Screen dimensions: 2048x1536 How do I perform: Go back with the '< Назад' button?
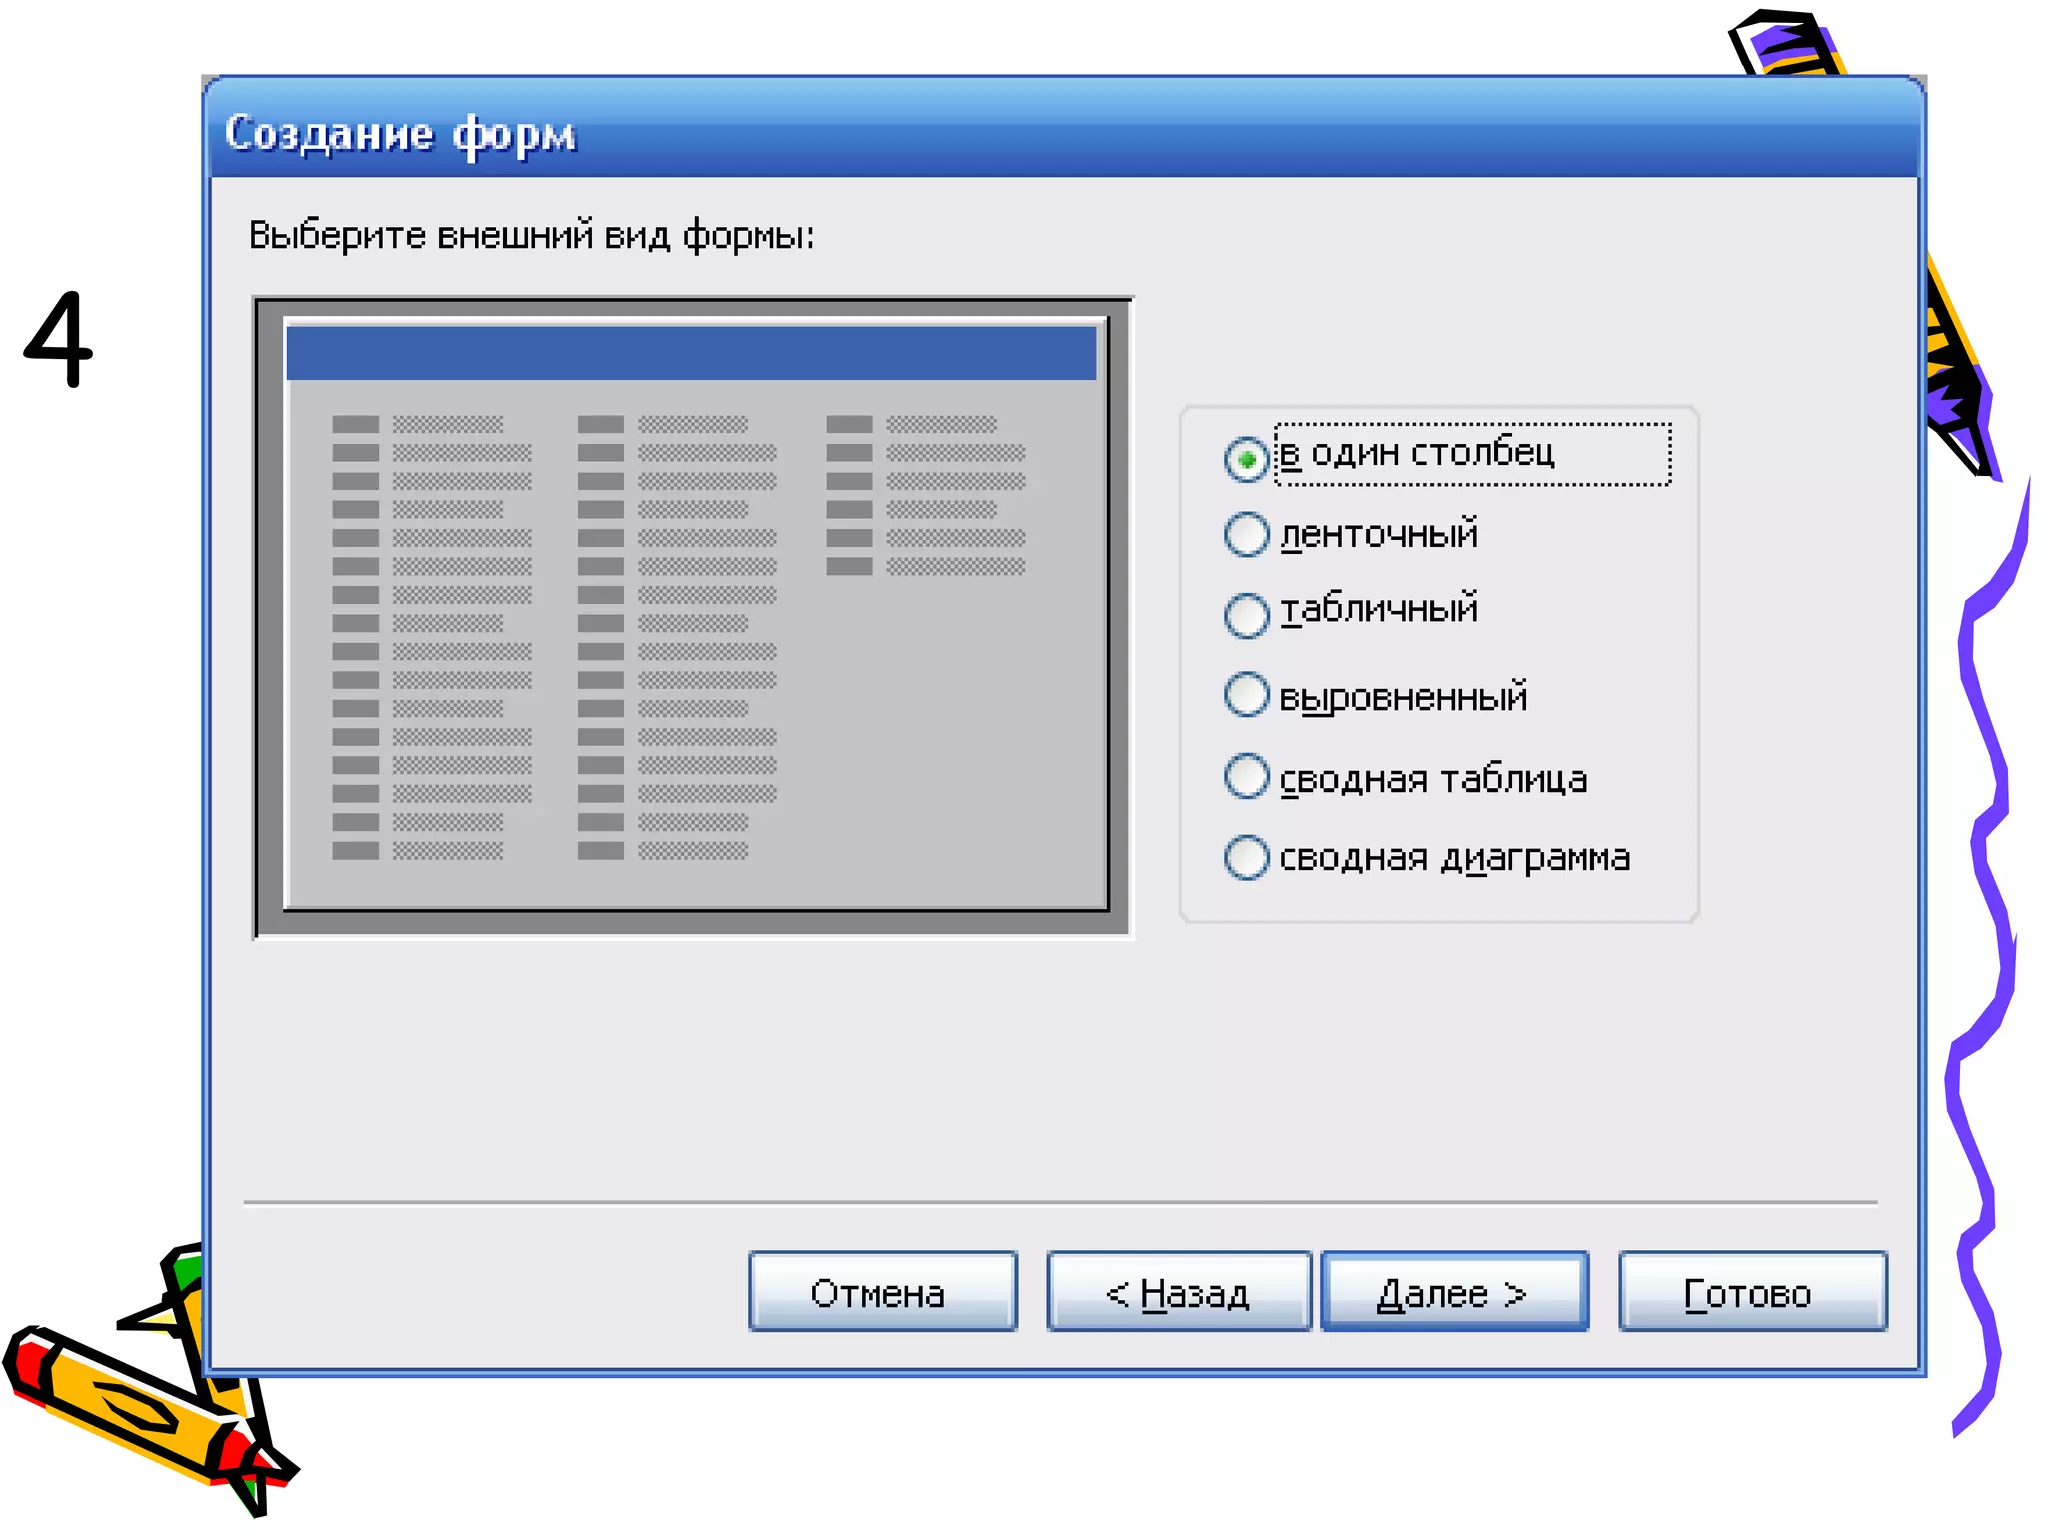pyautogui.click(x=1178, y=1292)
